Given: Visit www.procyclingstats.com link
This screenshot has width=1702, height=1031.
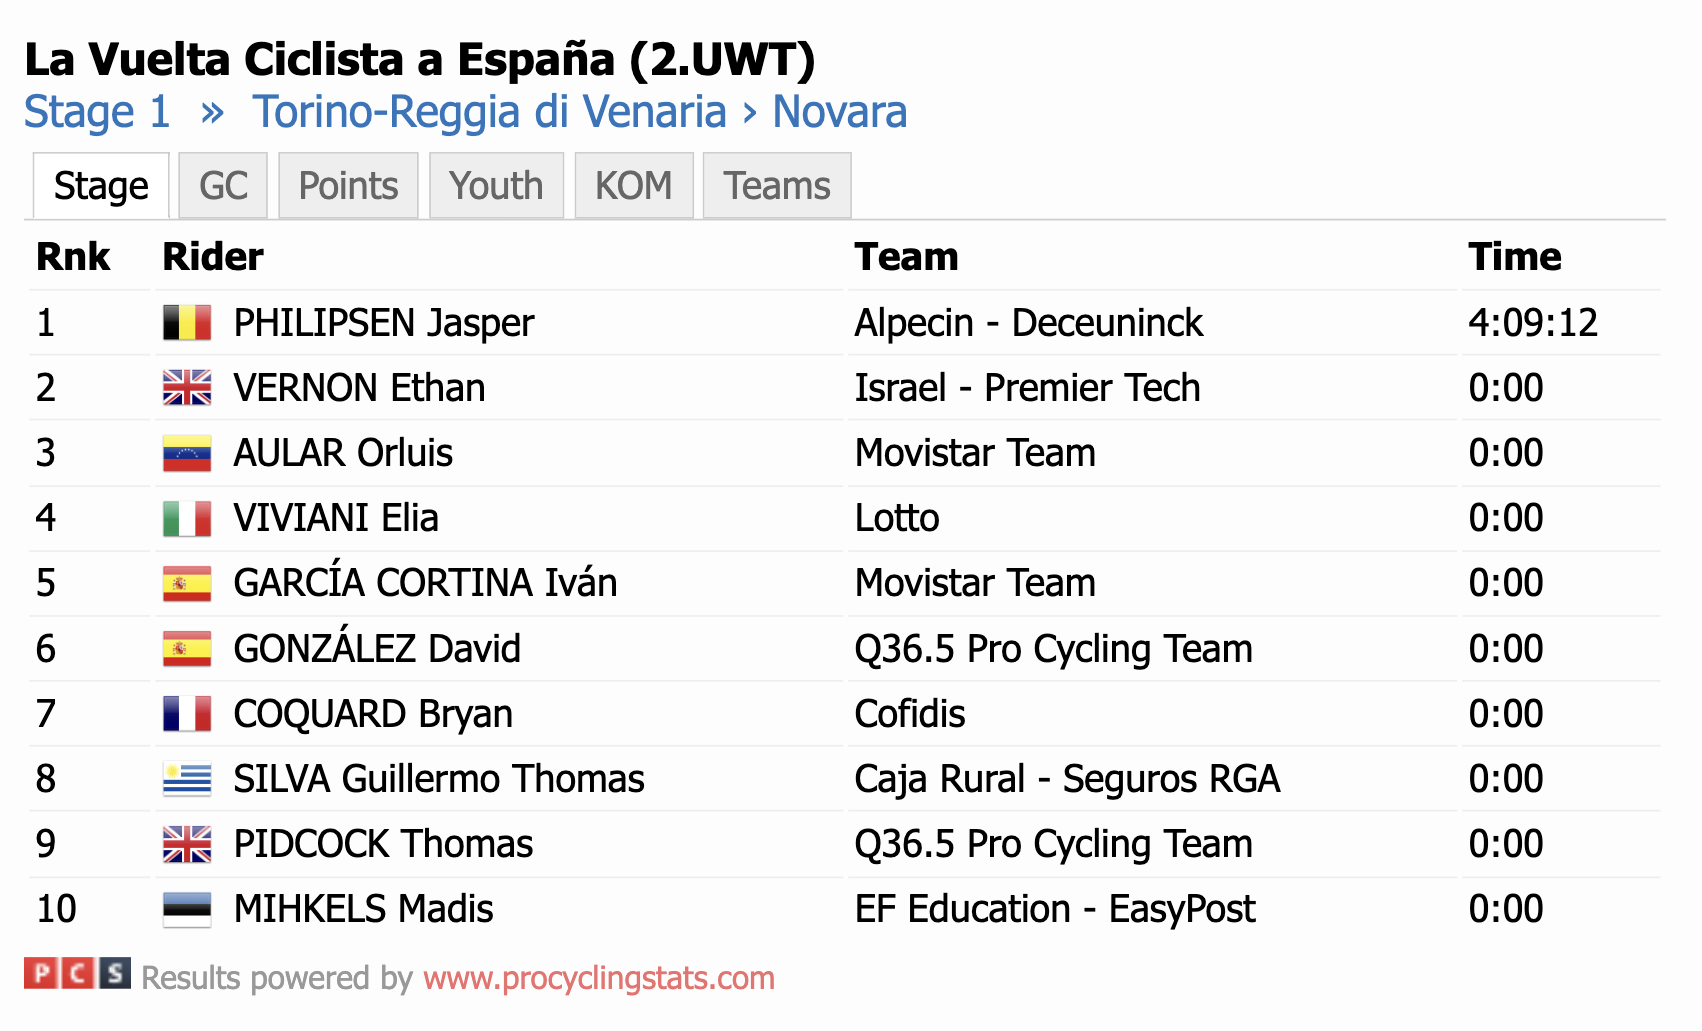Looking at the screenshot, I should (599, 978).
